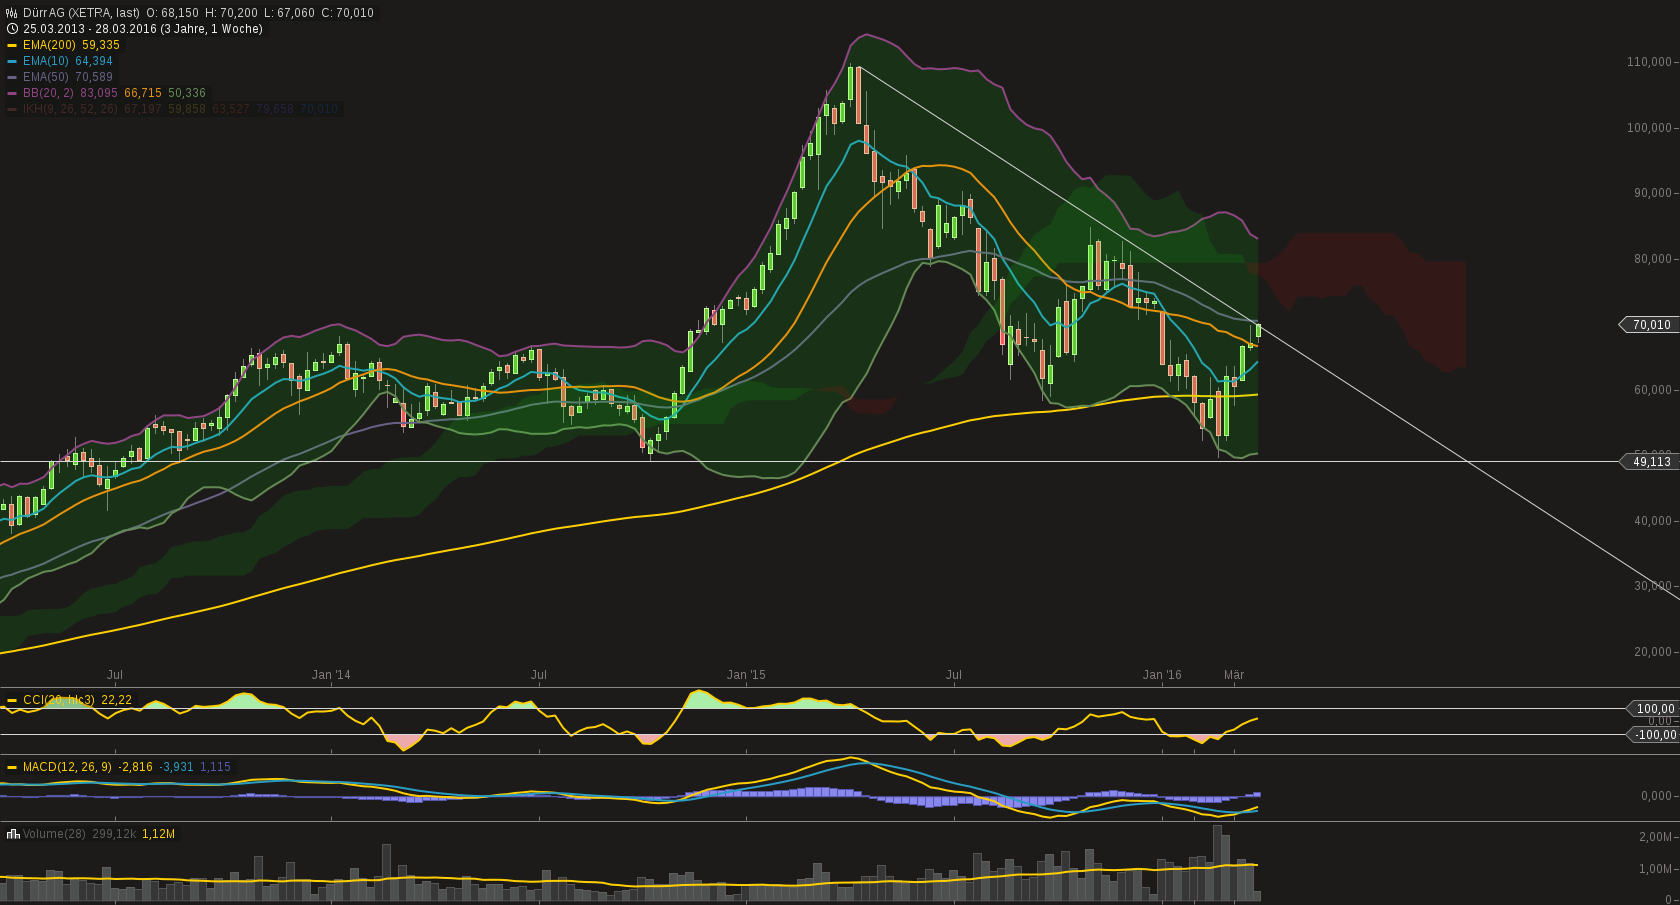Toggle the EMA(50) indicator label
The width and height of the screenshot is (1680, 905).
pos(46,77)
